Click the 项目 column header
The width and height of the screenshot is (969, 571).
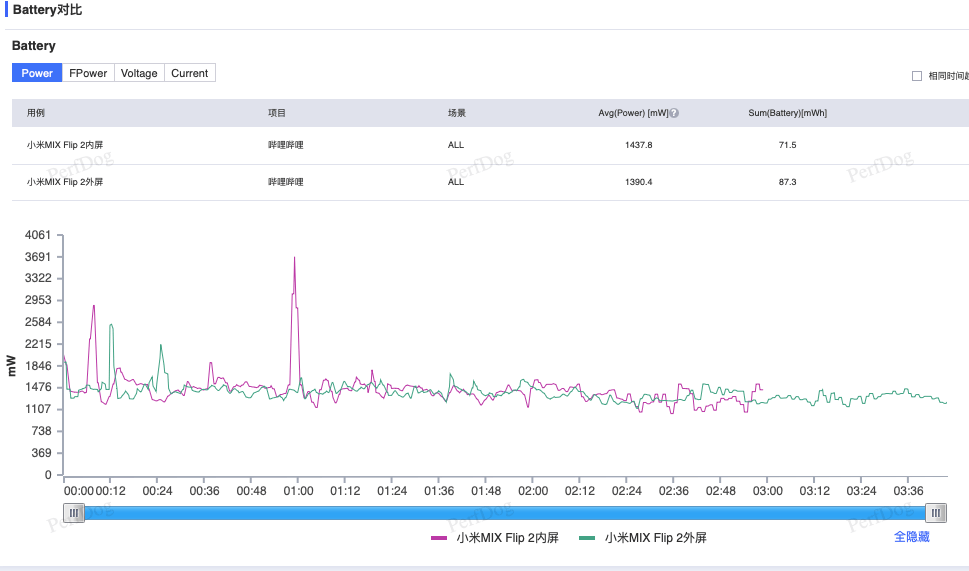[277, 113]
